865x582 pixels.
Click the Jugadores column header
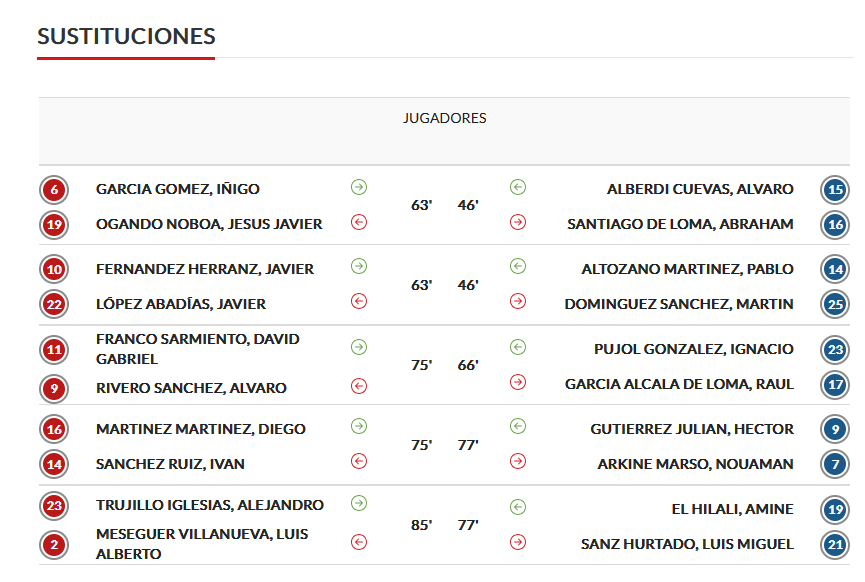click(x=444, y=118)
